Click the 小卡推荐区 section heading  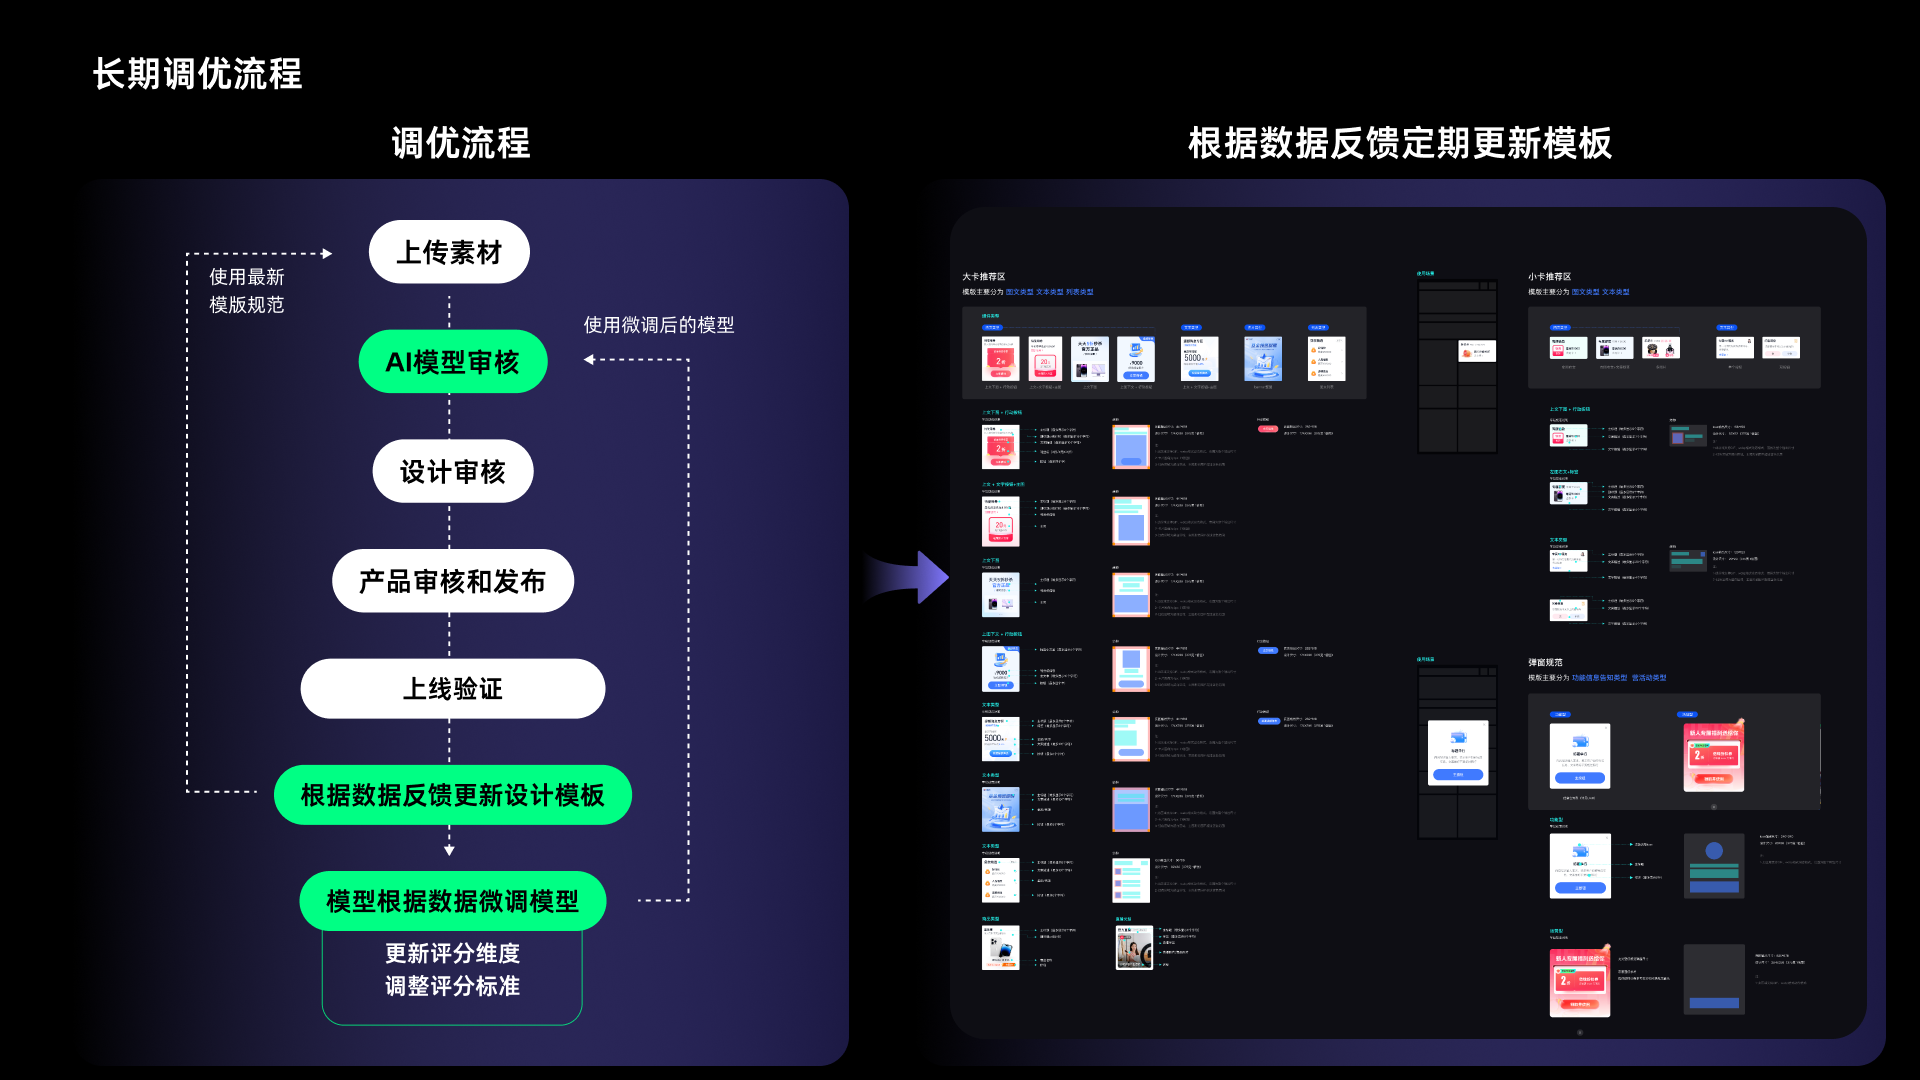tap(1549, 277)
